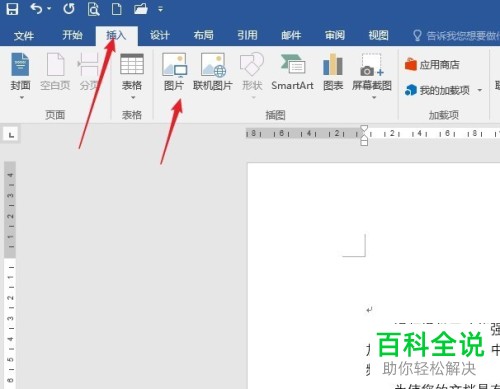The width and height of the screenshot is (500, 389).
Task: Expand the 封面 dropdown arrow
Action: pyautogui.click(x=22, y=98)
